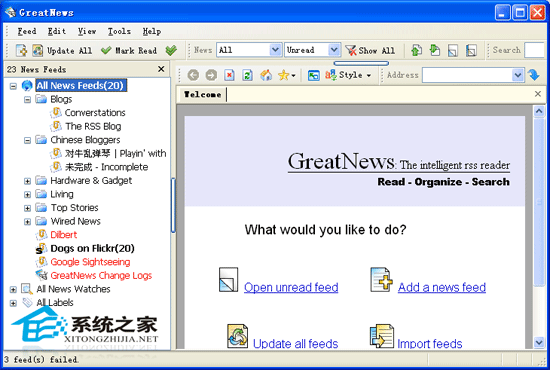Click the Update All toolbar button
This screenshot has width=550, height=370.
click(x=62, y=51)
